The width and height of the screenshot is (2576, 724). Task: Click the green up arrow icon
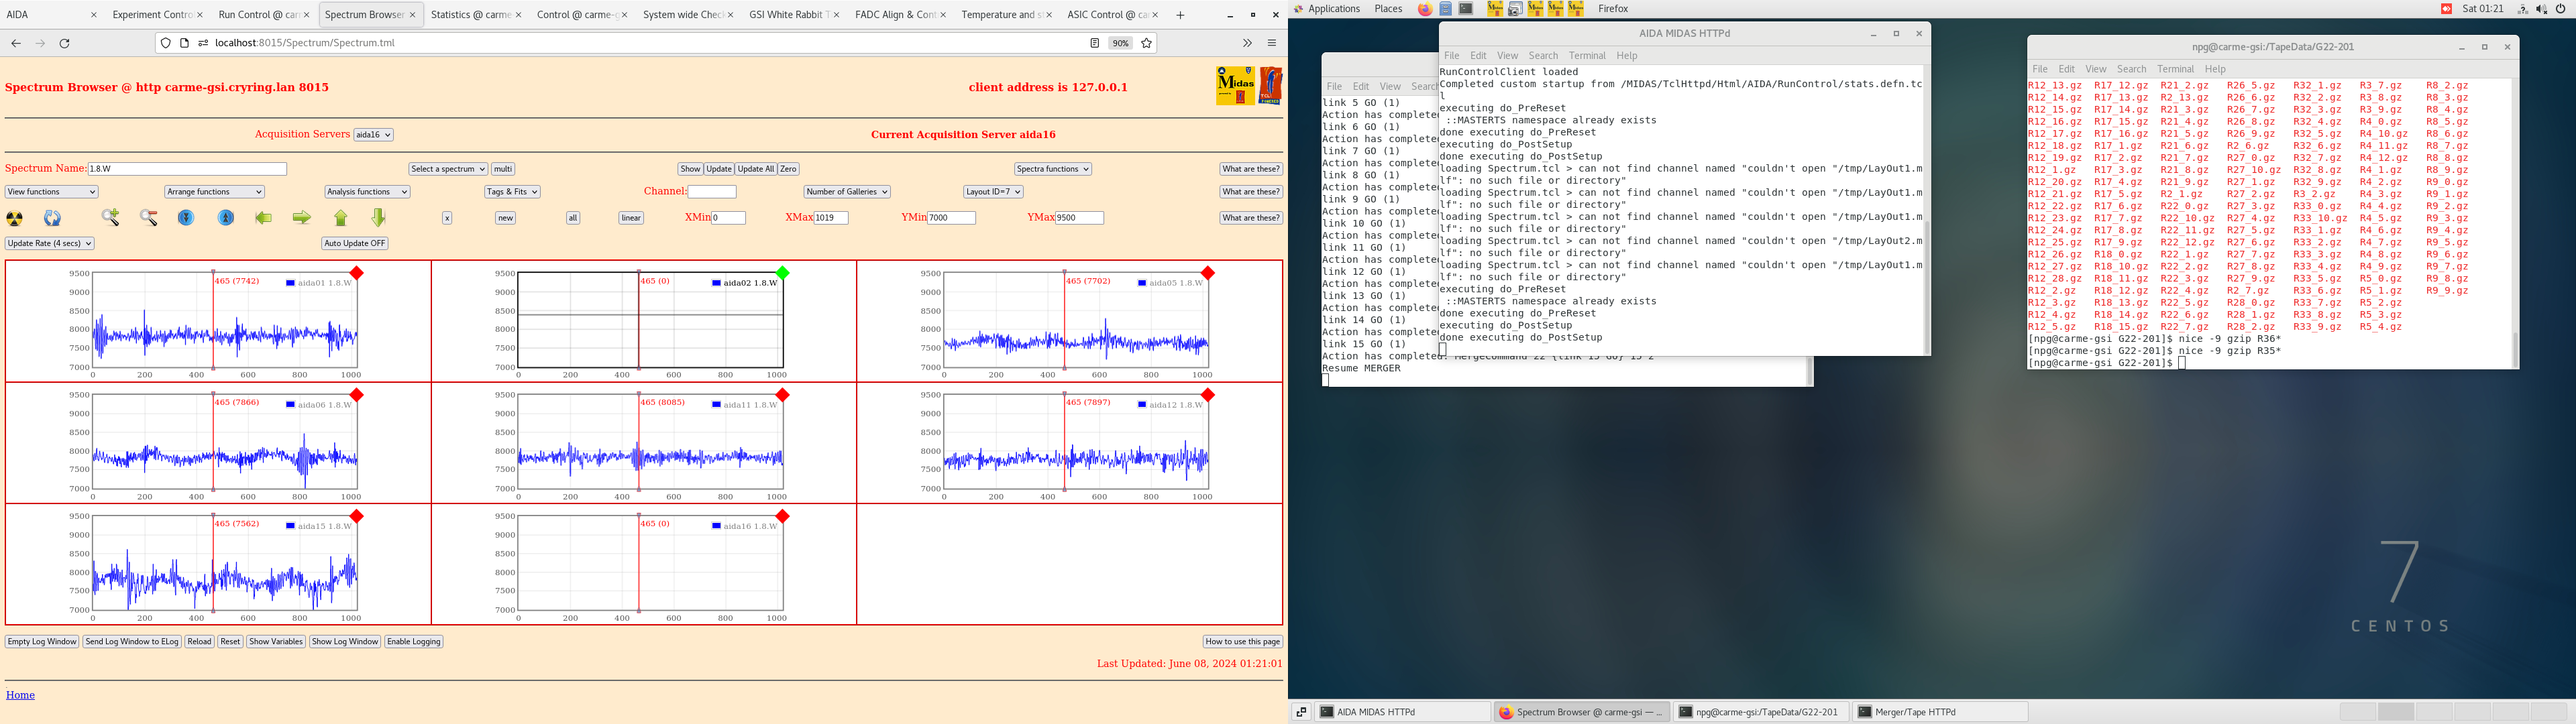[341, 218]
